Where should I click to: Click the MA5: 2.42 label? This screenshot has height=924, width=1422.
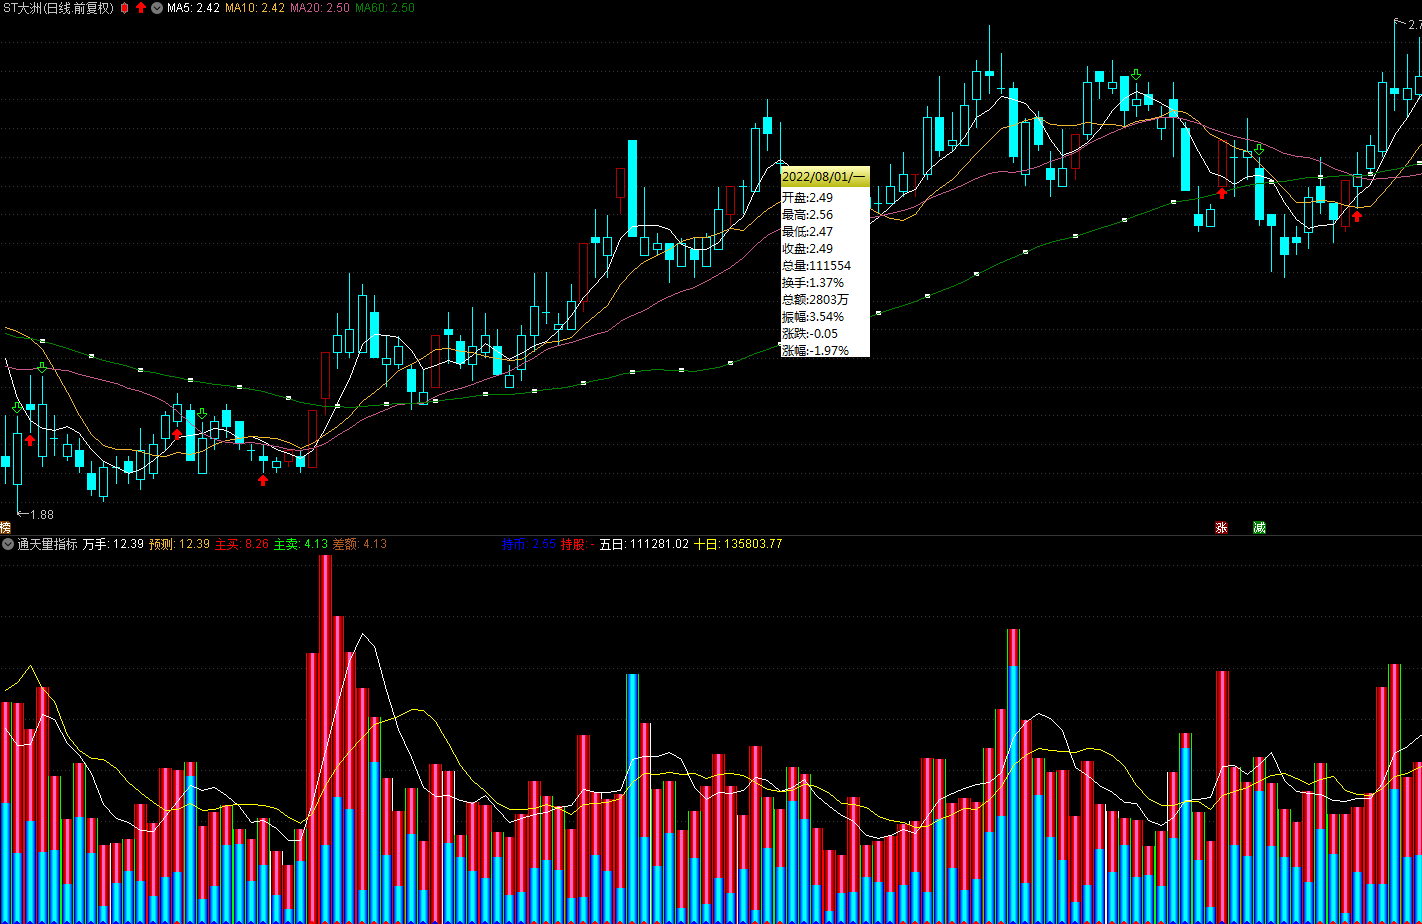pyautogui.click(x=193, y=8)
